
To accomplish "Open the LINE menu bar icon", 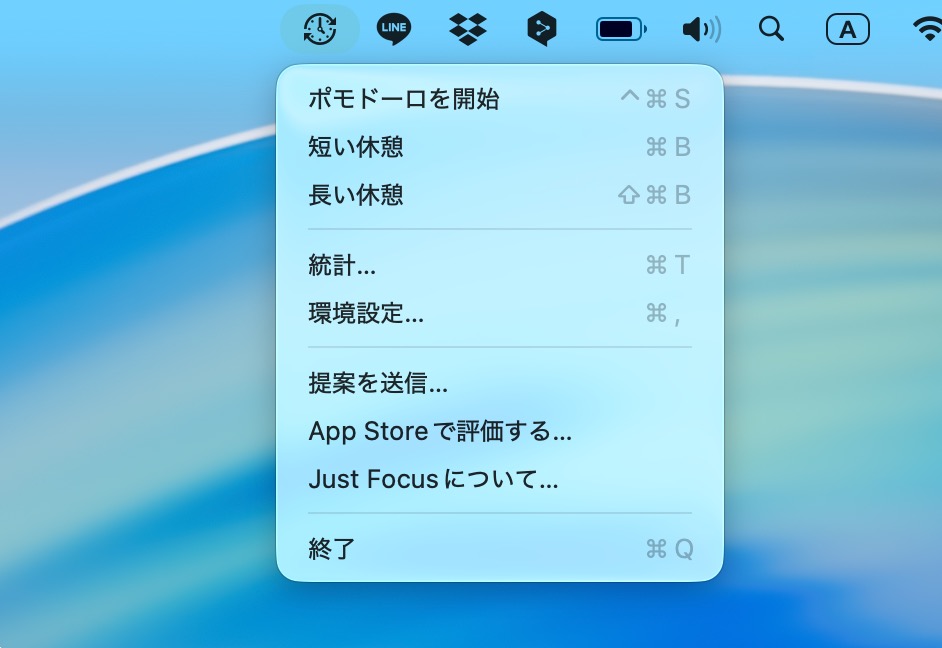I will pos(394,29).
